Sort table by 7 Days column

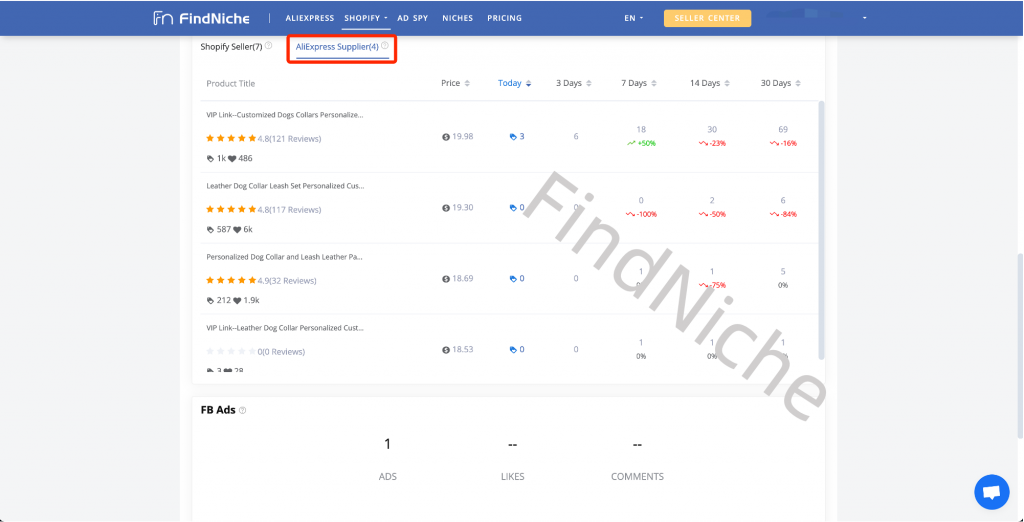point(639,84)
